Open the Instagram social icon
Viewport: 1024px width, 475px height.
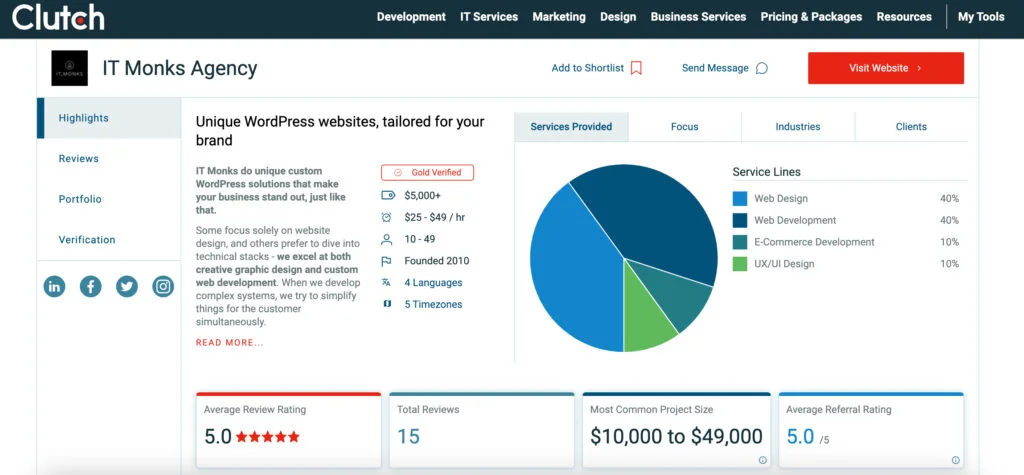(x=163, y=287)
